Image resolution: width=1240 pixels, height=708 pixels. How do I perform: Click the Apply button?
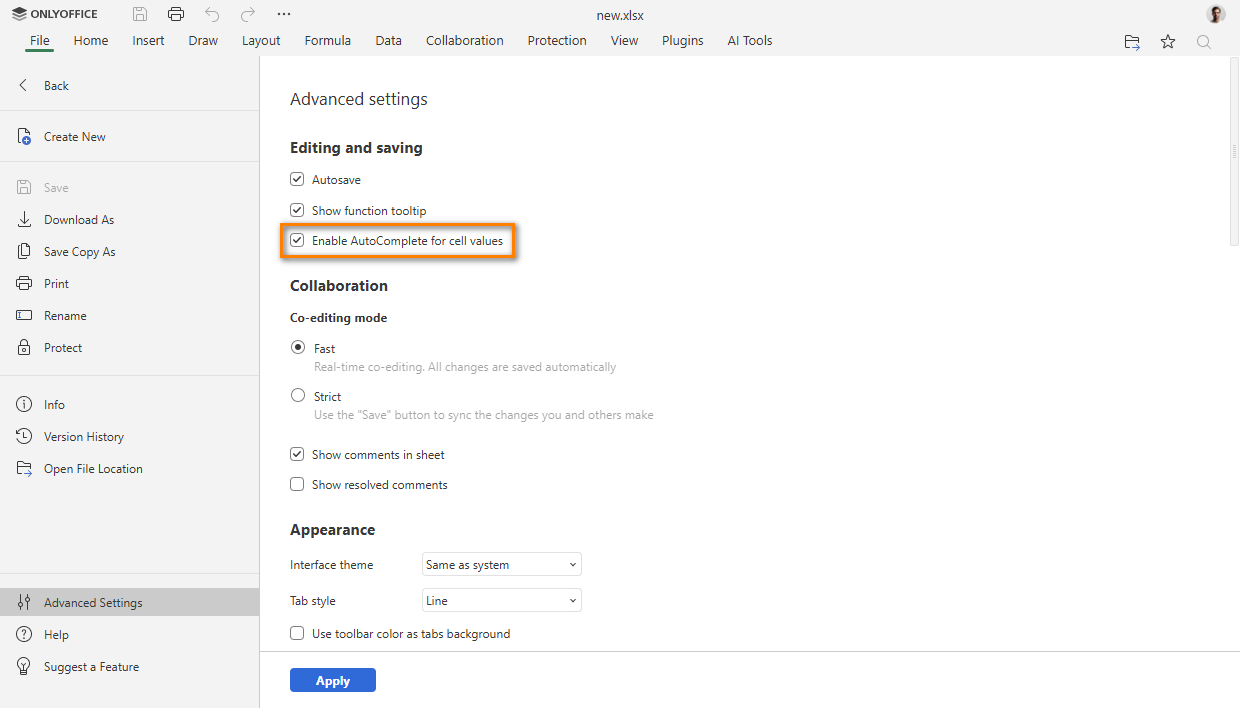(333, 681)
